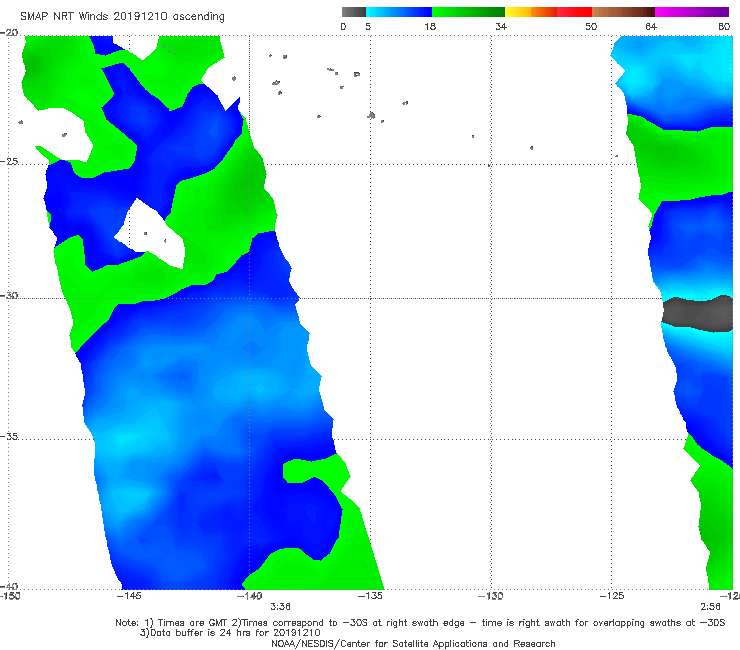Click the 'SMAP NRT Winds 20191210 ascending' title
The image size is (740, 650).
pos(122,17)
